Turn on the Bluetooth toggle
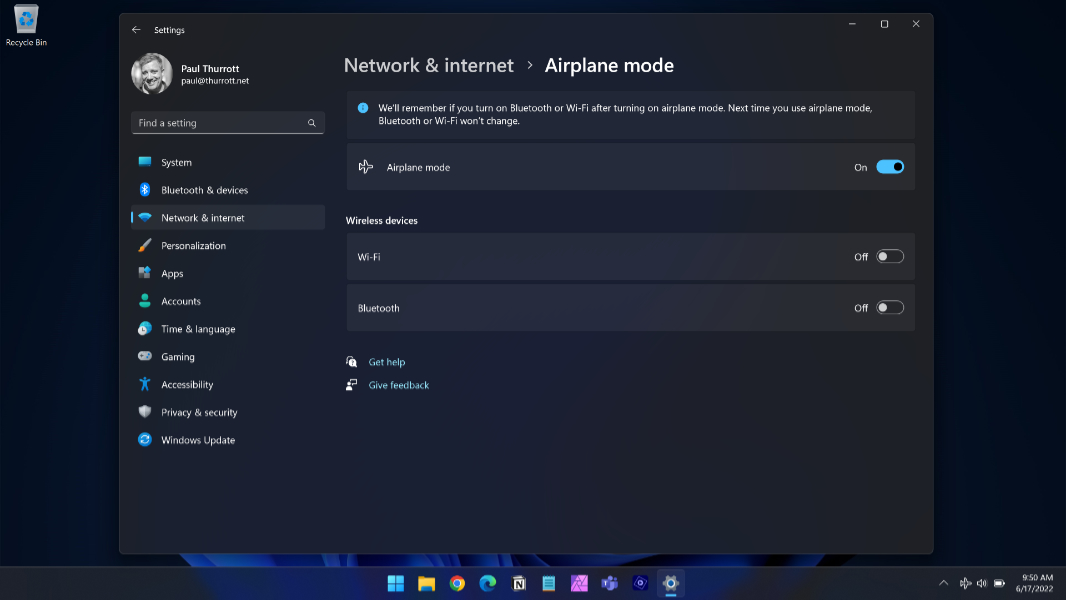 tap(889, 308)
